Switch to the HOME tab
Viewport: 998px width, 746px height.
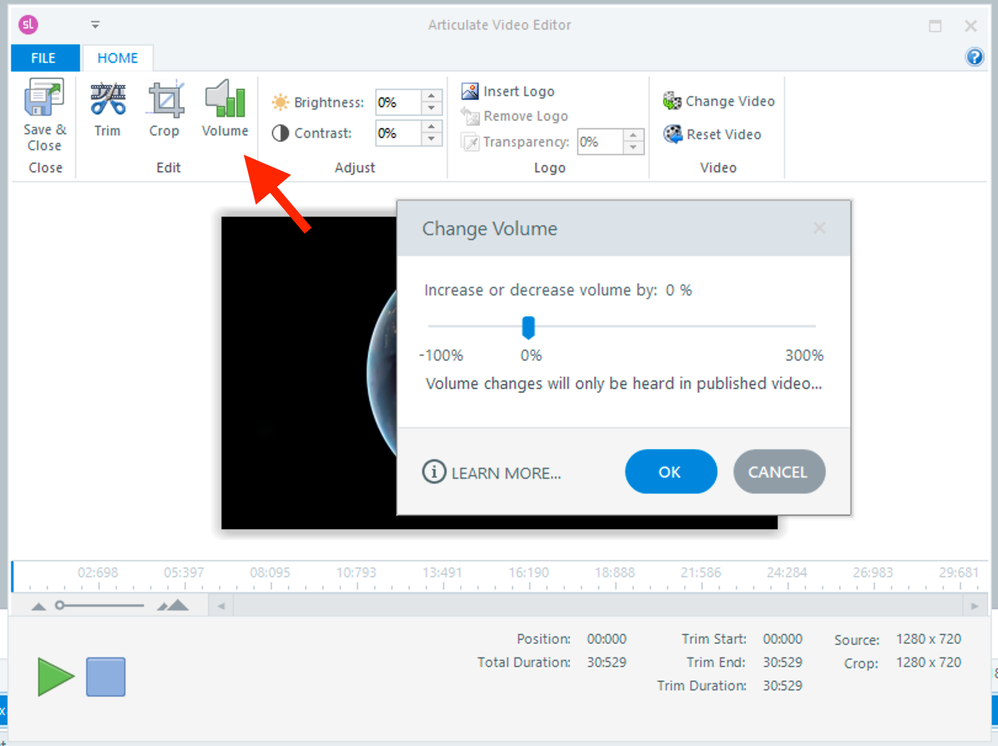click(118, 58)
